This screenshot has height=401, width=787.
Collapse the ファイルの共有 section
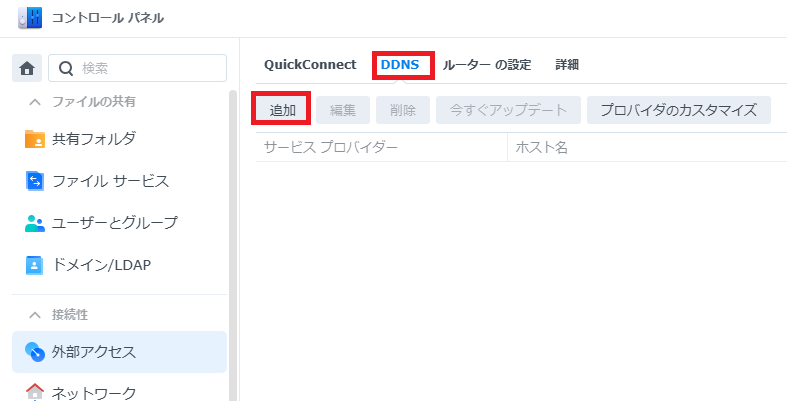35,102
